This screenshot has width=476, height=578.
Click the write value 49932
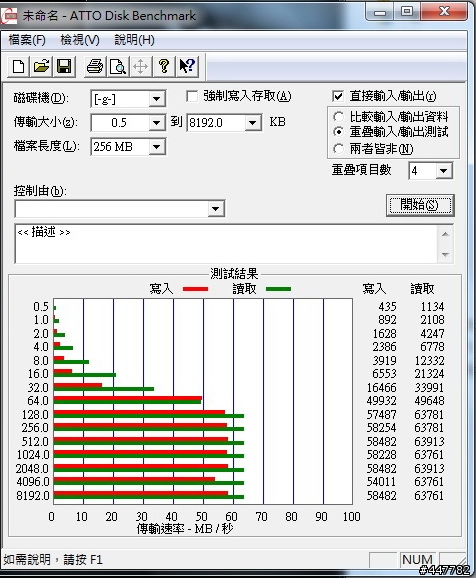point(381,401)
